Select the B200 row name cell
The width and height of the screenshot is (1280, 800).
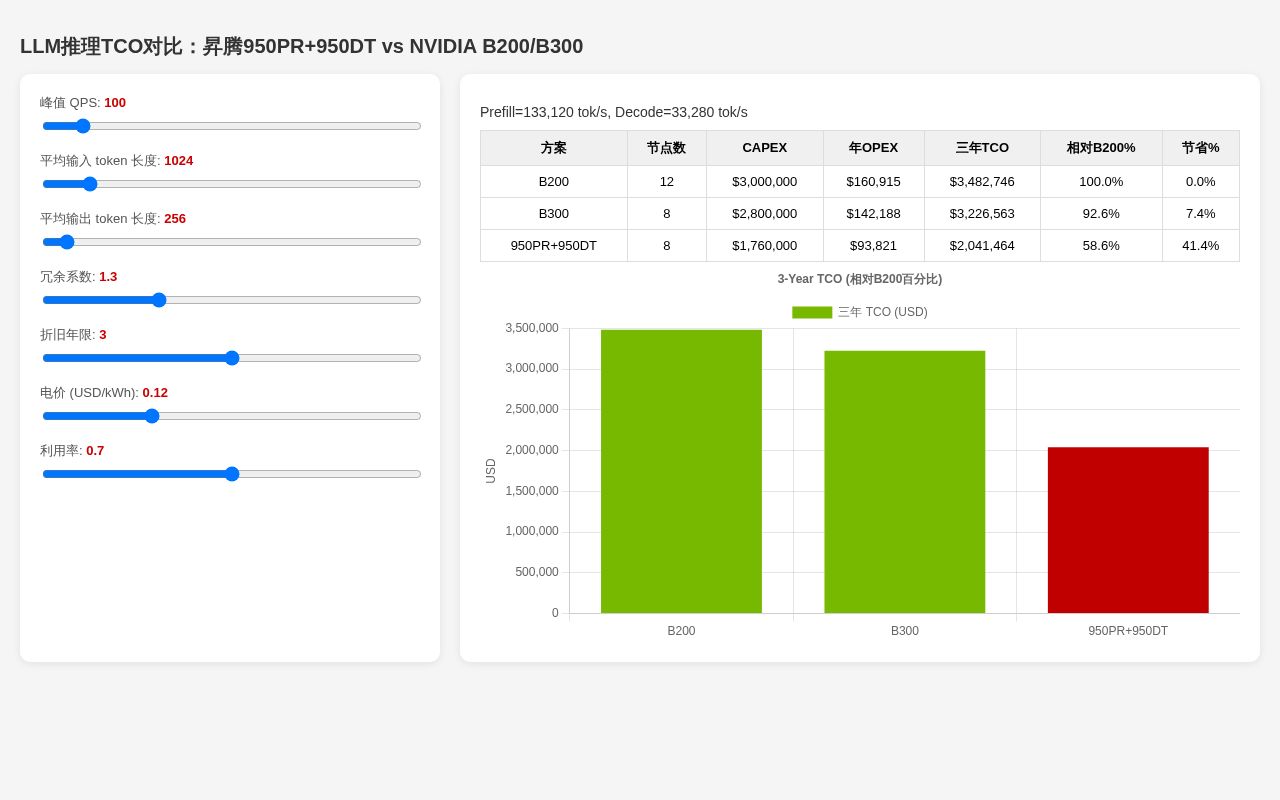pos(554,182)
